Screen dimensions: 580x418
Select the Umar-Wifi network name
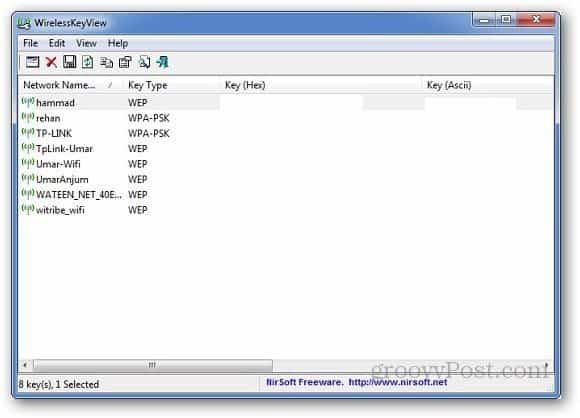58,164
